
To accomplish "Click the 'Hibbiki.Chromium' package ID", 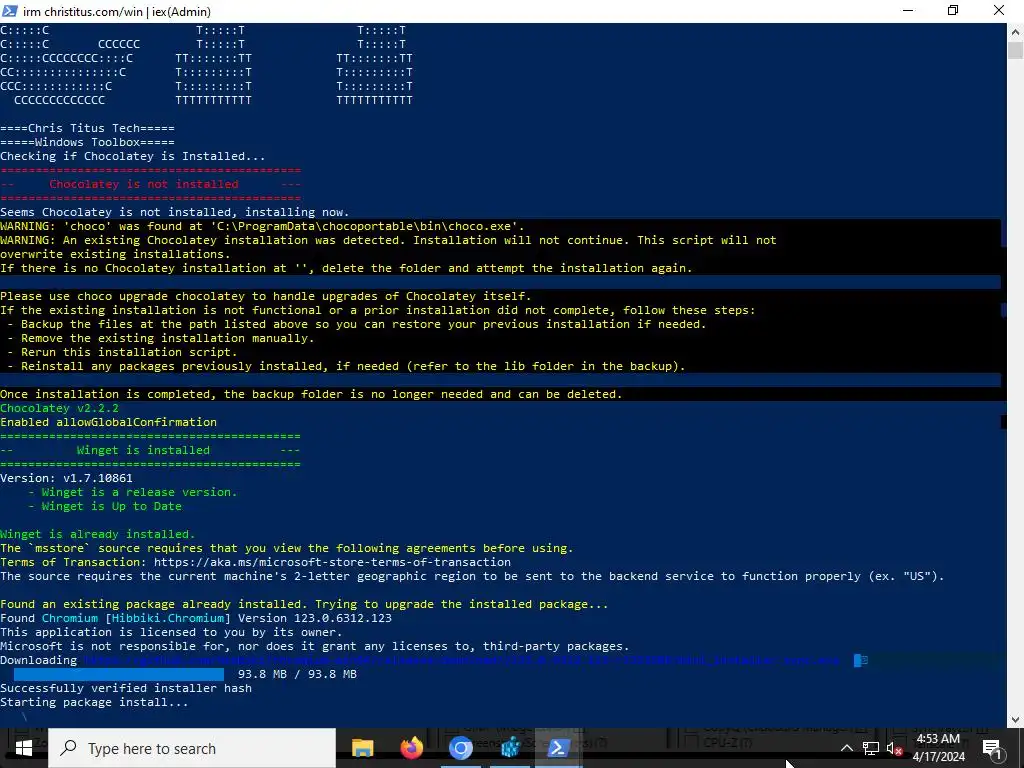I will [x=168, y=618].
